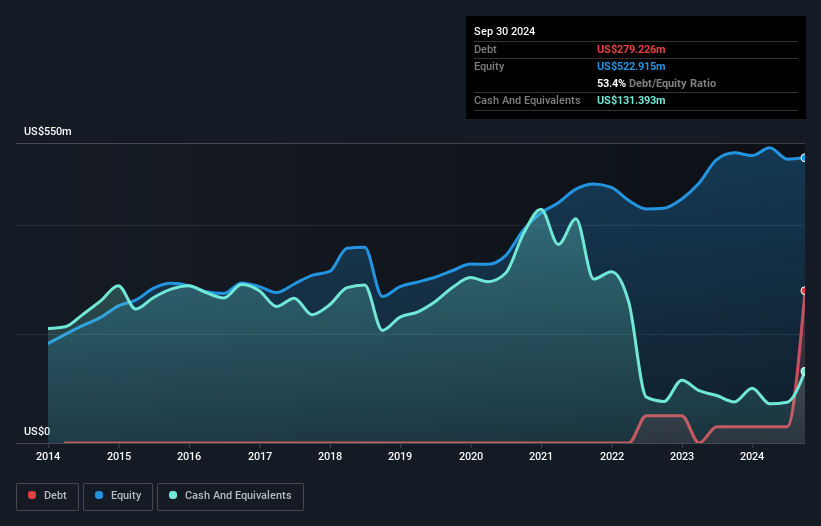821x526 pixels.
Task: Click the 2018 x-axis label
Action: (330, 456)
